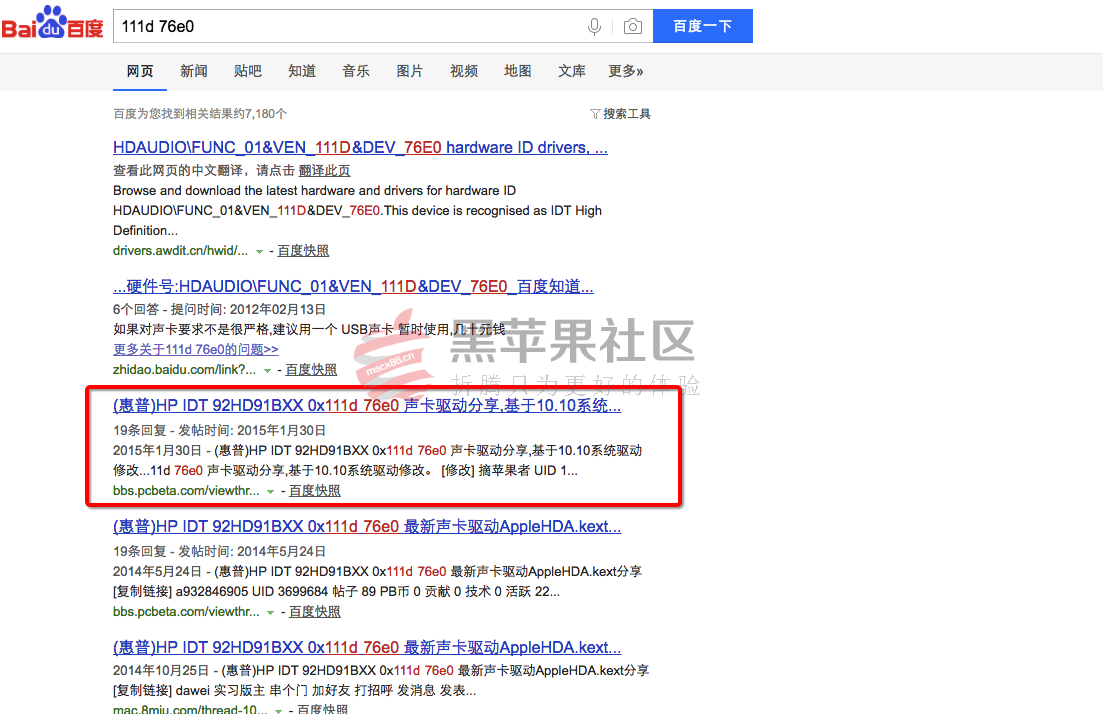Expand the 更多» menu
The image size is (1103, 714).
626,71
